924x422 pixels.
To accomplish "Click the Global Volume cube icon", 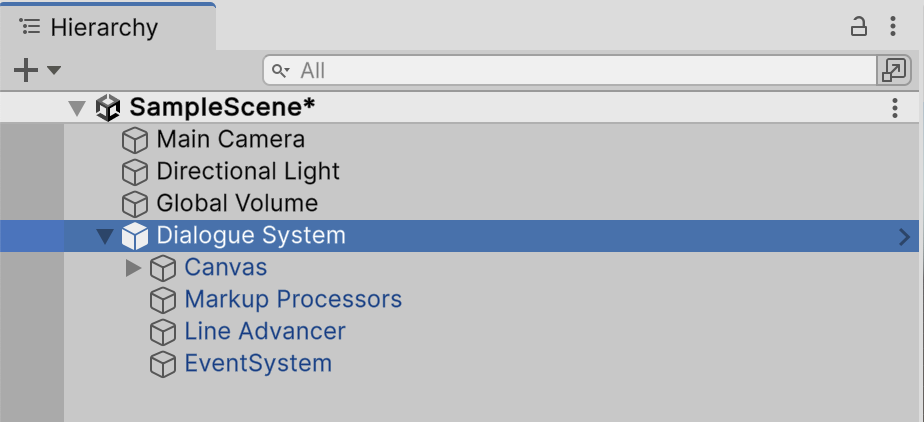I will tap(134, 204).
